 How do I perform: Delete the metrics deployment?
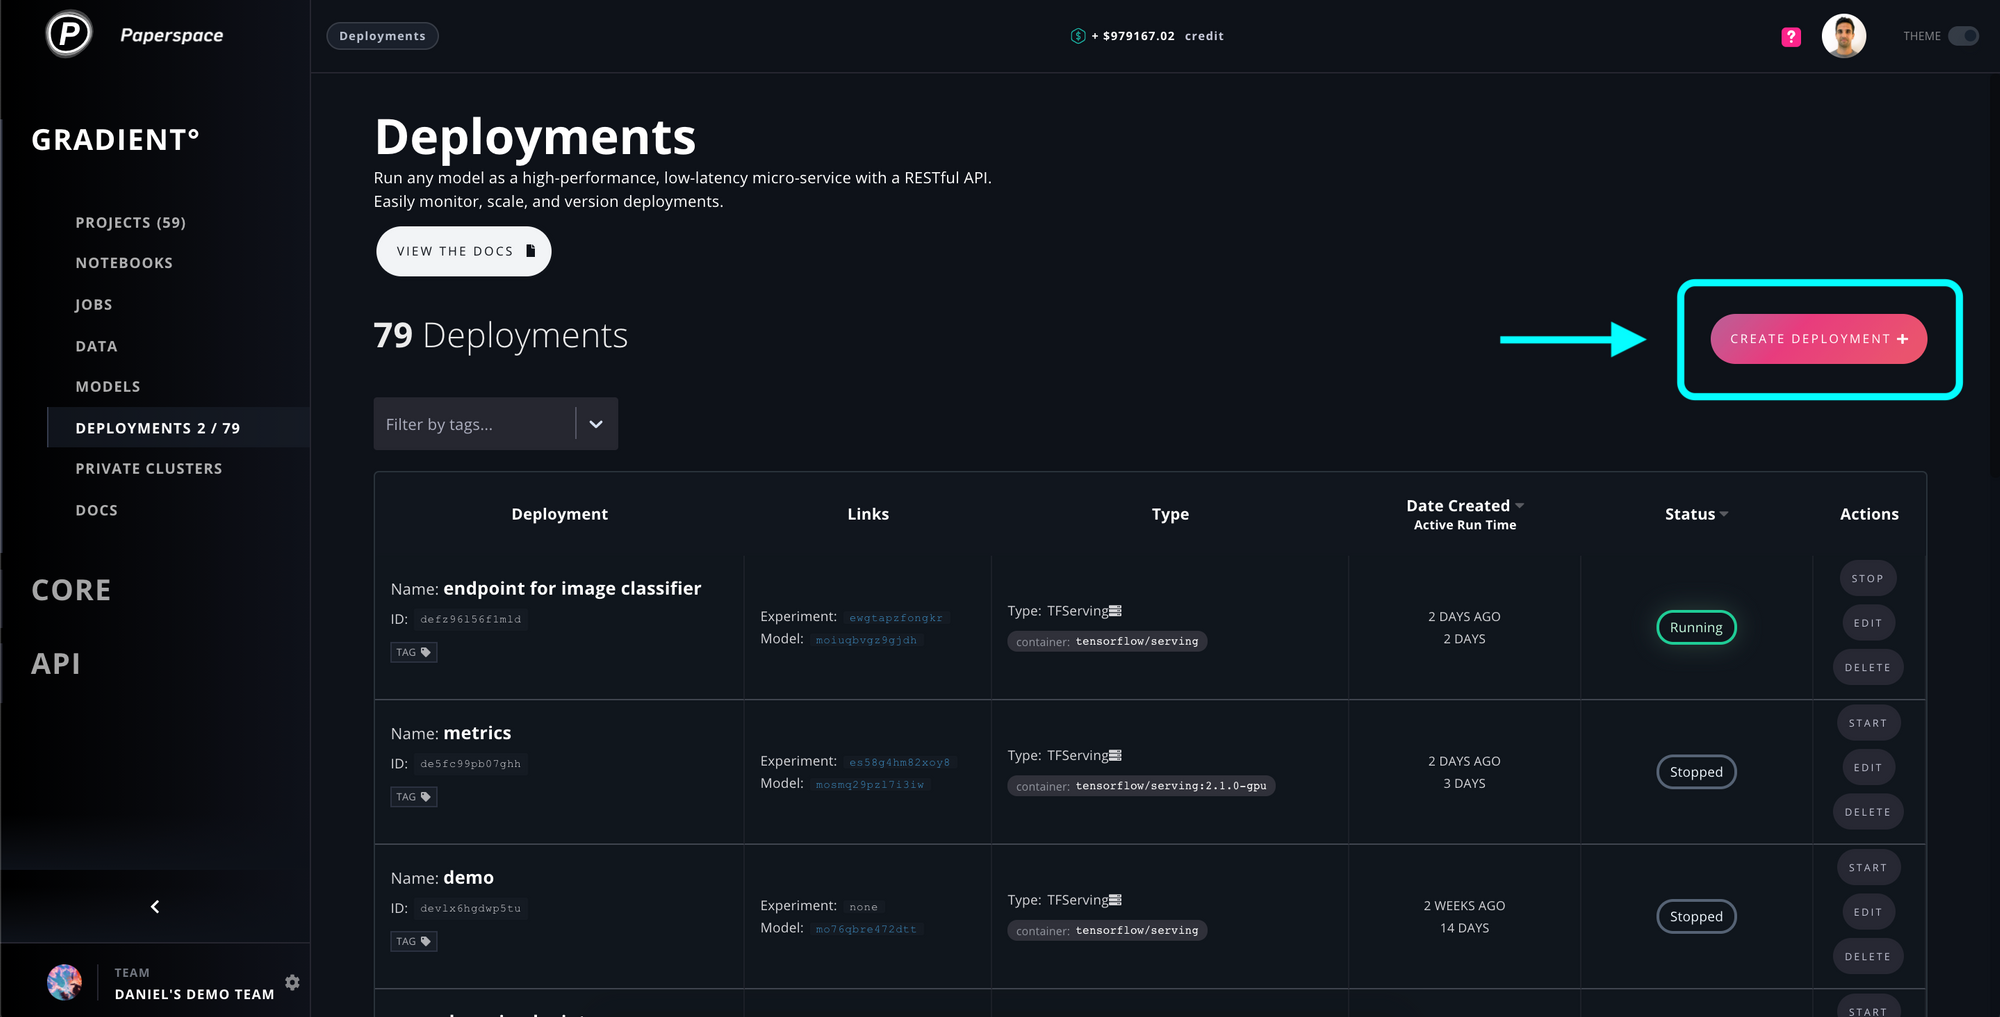point(1867,812)
